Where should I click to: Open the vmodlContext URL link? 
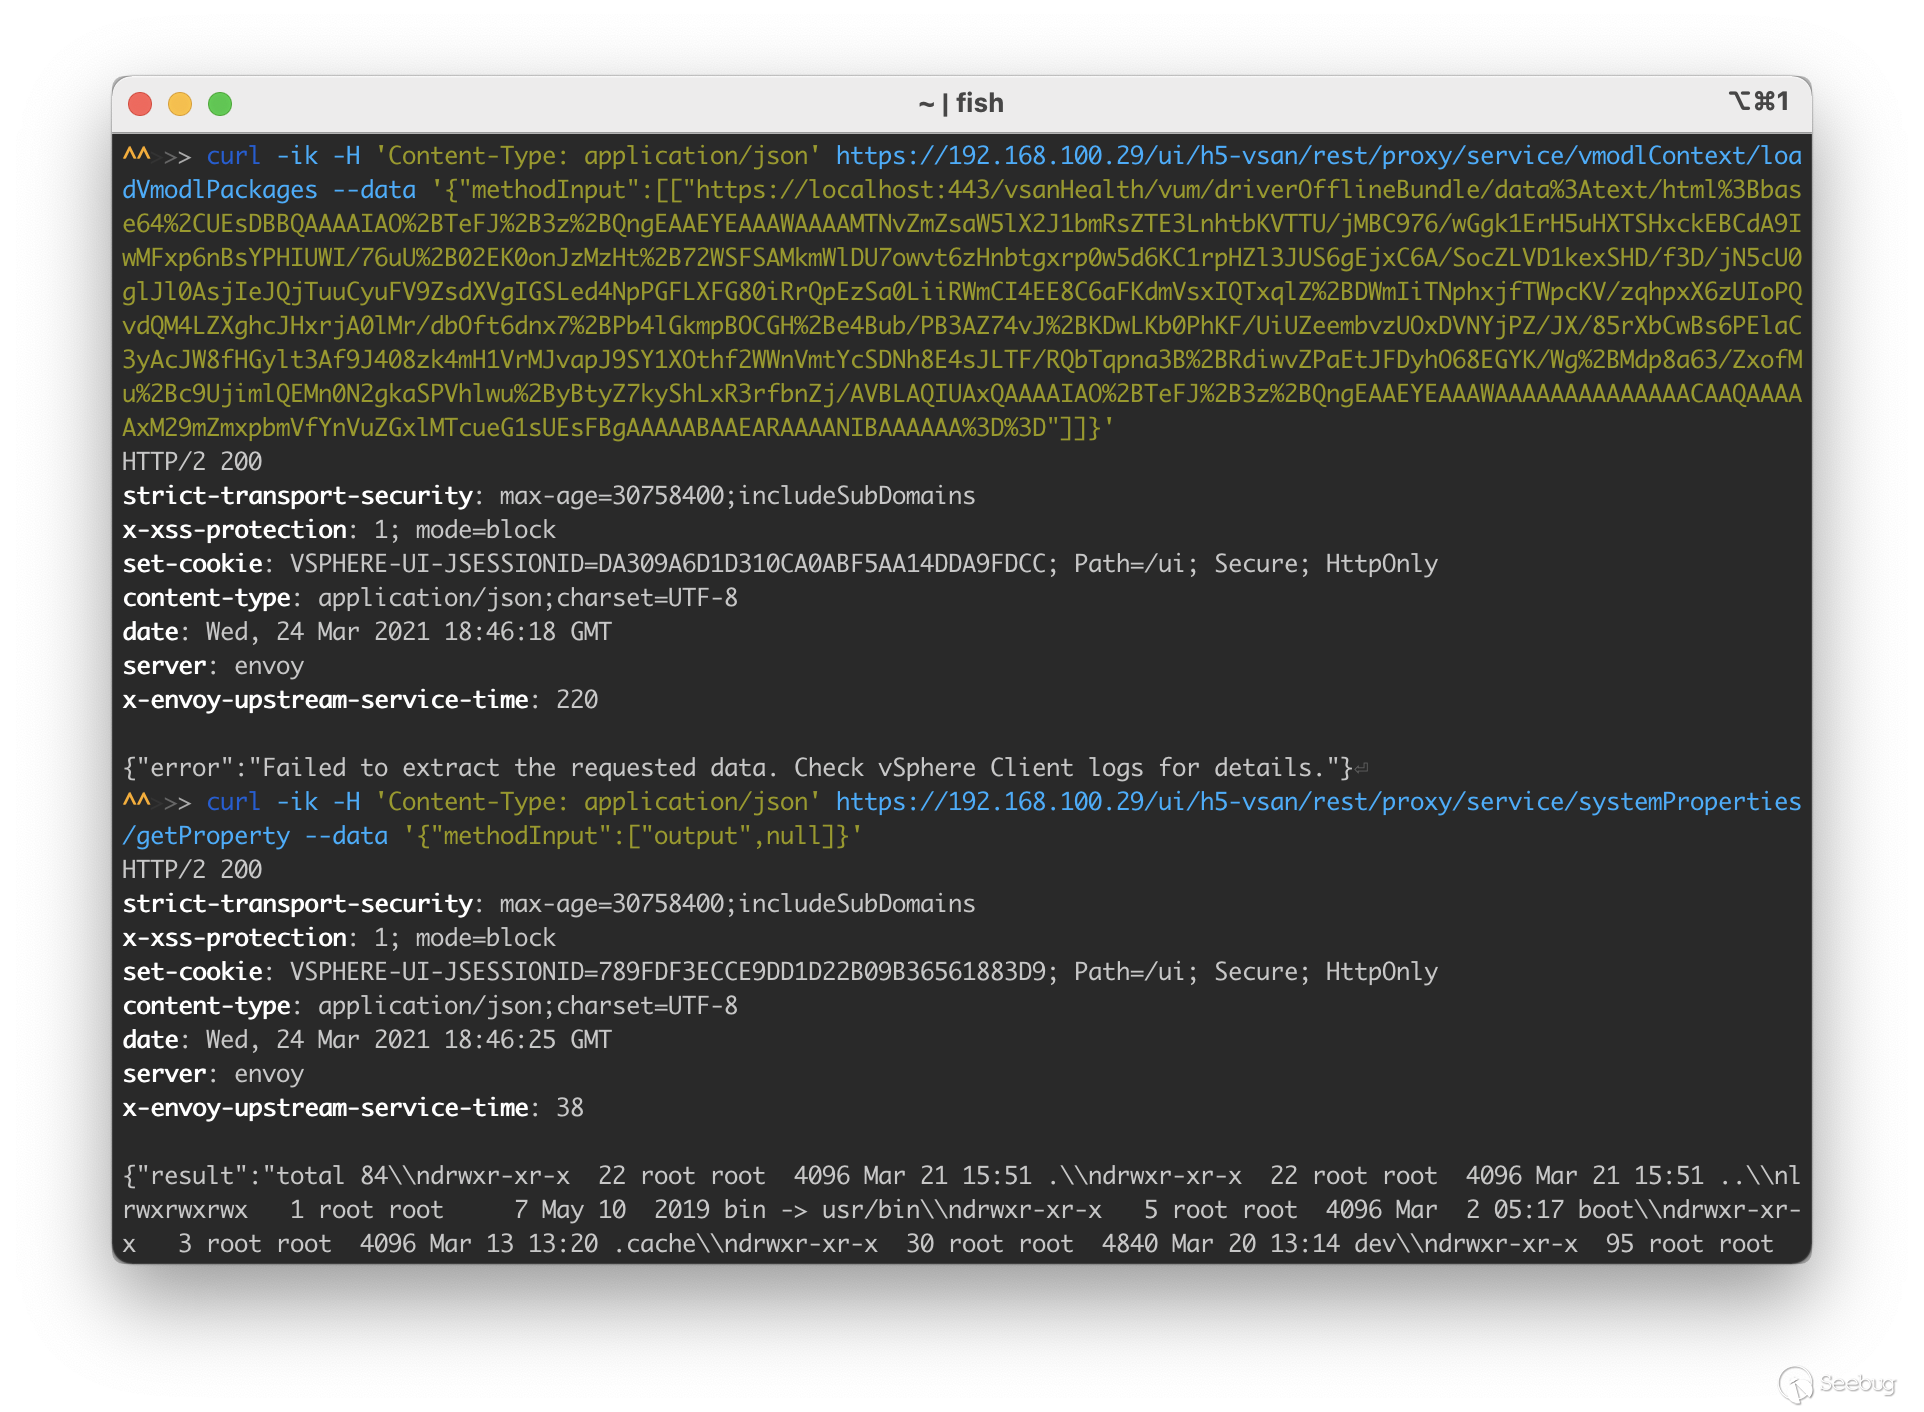[x=1318, y=156]
